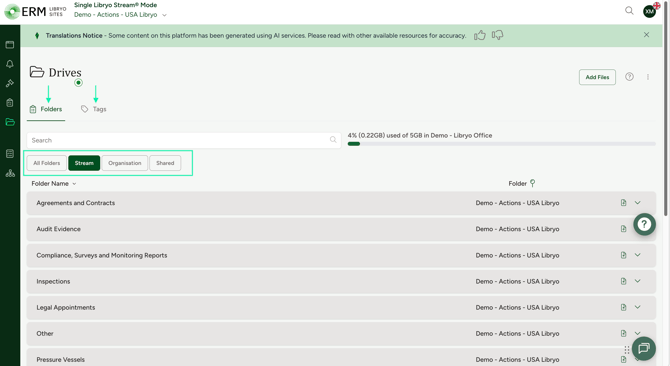Click the Agreements and Contracts folder name
This screenshot has width=670, height=366.
click(x=76, y=203)
